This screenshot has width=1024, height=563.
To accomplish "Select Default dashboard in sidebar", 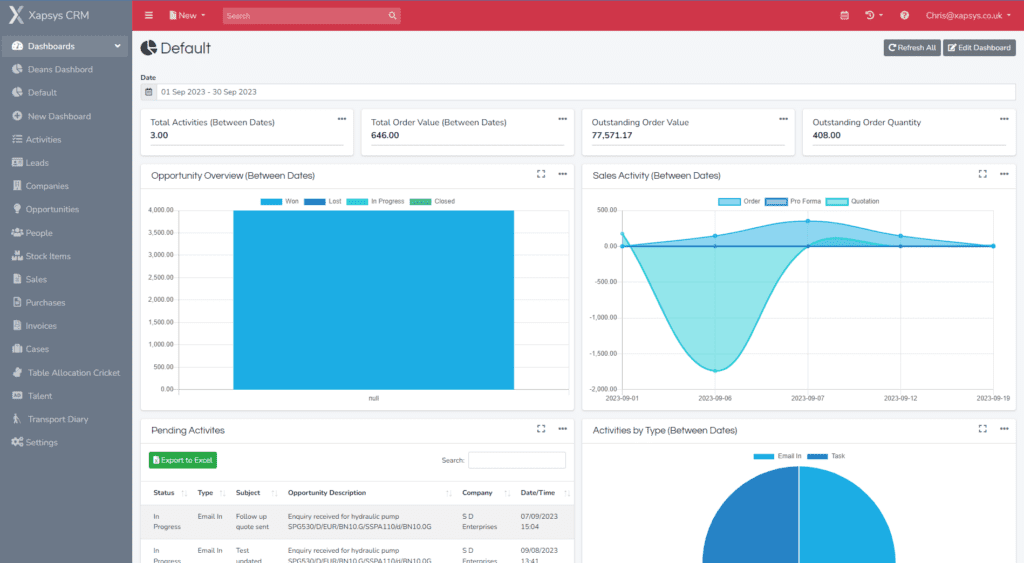I will (42, 93).
